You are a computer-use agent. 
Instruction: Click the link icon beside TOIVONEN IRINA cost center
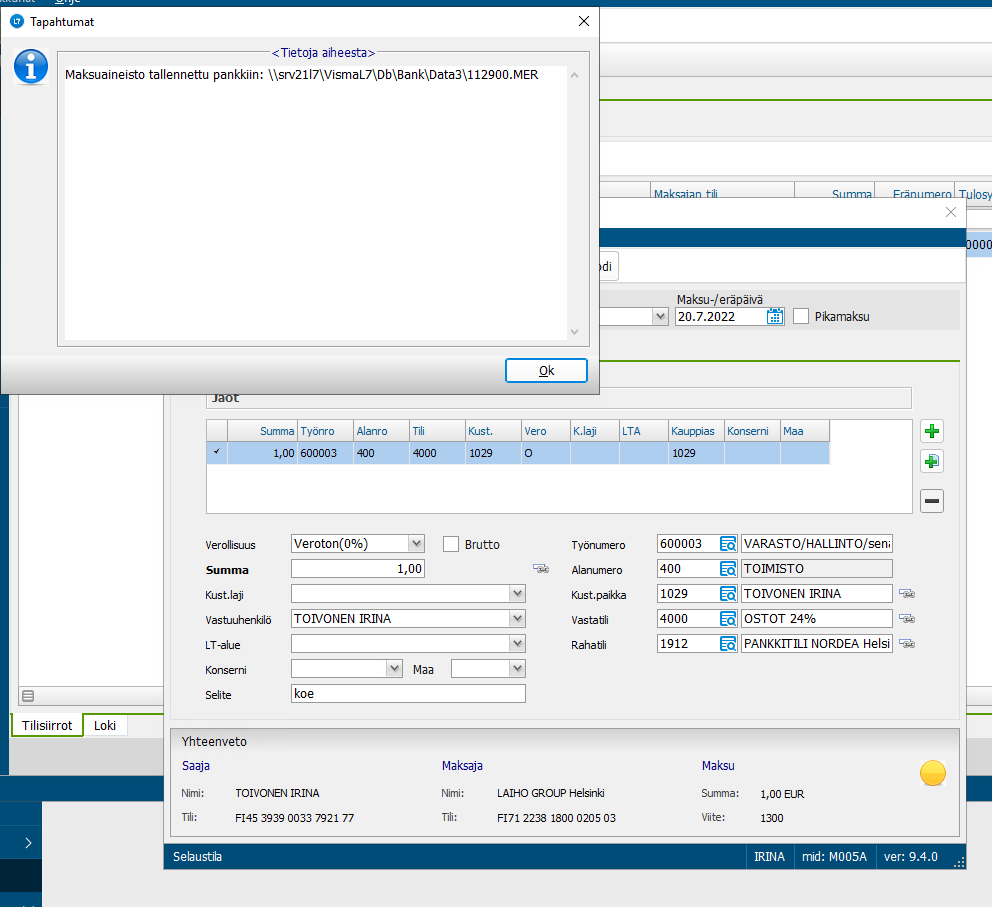click(x=907, y=594)
